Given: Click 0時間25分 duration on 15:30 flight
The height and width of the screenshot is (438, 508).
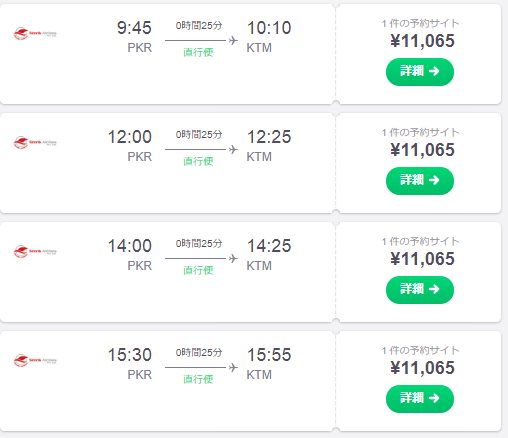Looking at the screenshot, I should 199,352.
